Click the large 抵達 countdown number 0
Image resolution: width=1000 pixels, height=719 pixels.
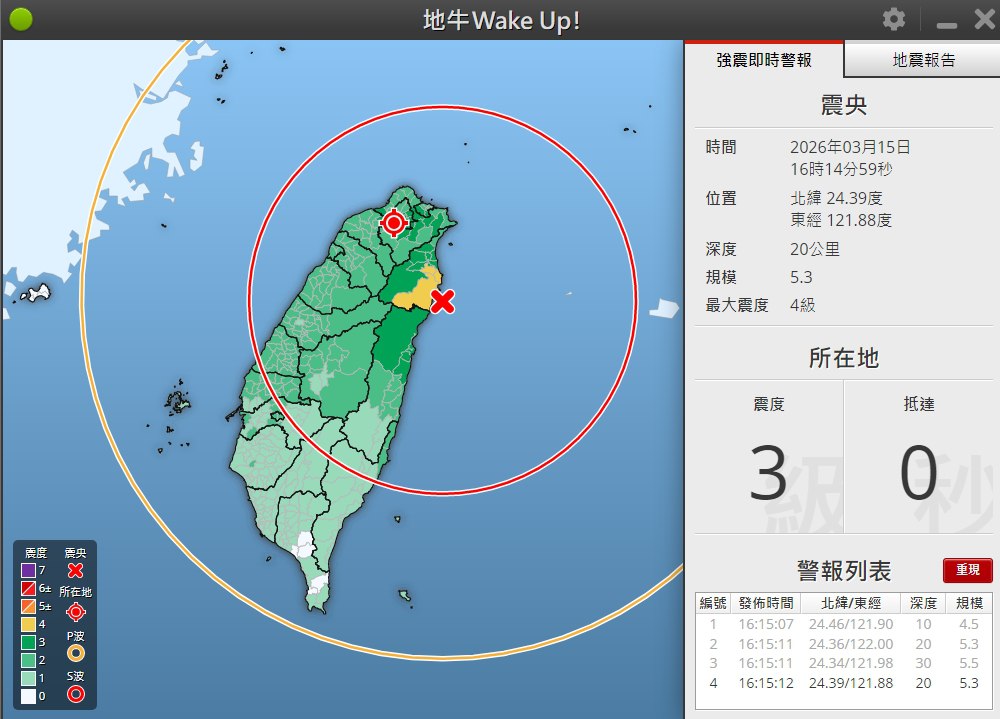[918, 473]
